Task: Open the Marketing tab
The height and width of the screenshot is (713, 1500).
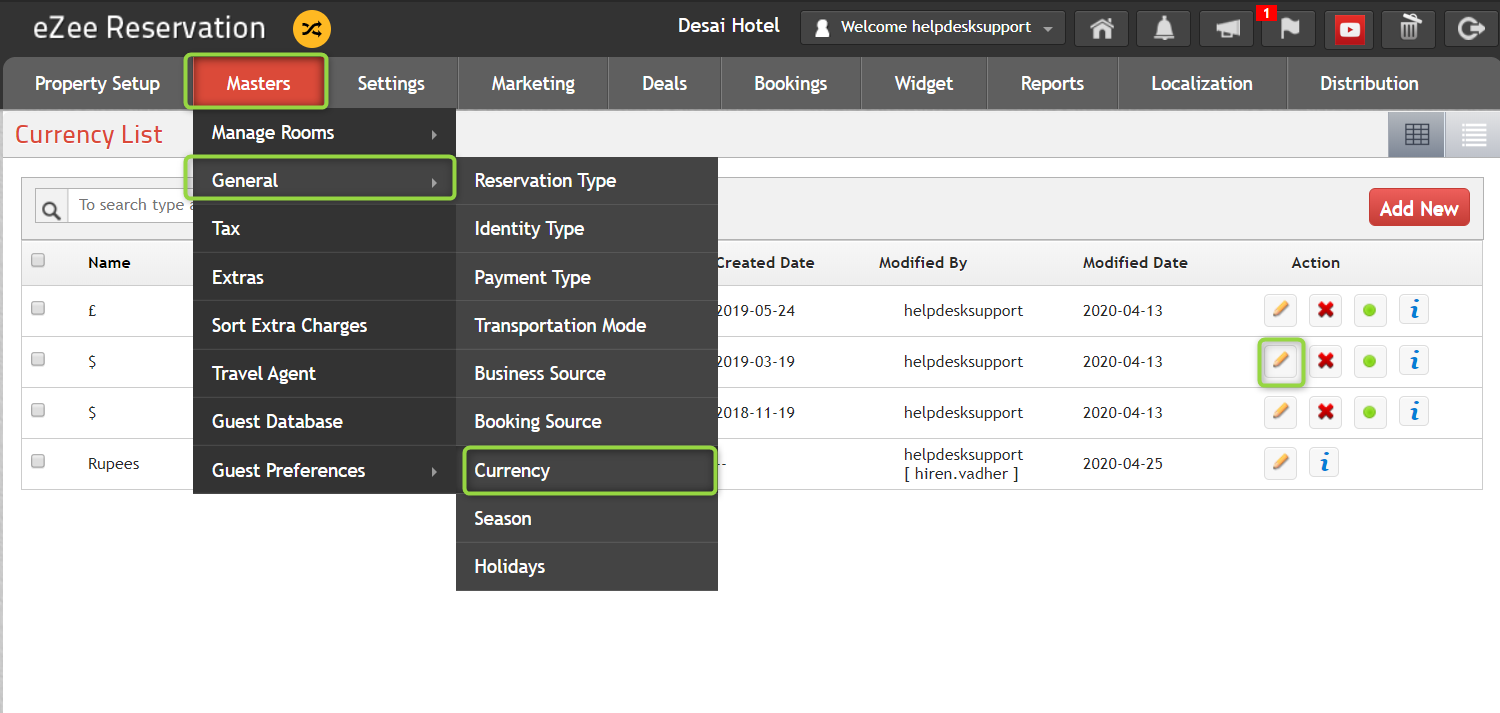Action: coord(533,84)
